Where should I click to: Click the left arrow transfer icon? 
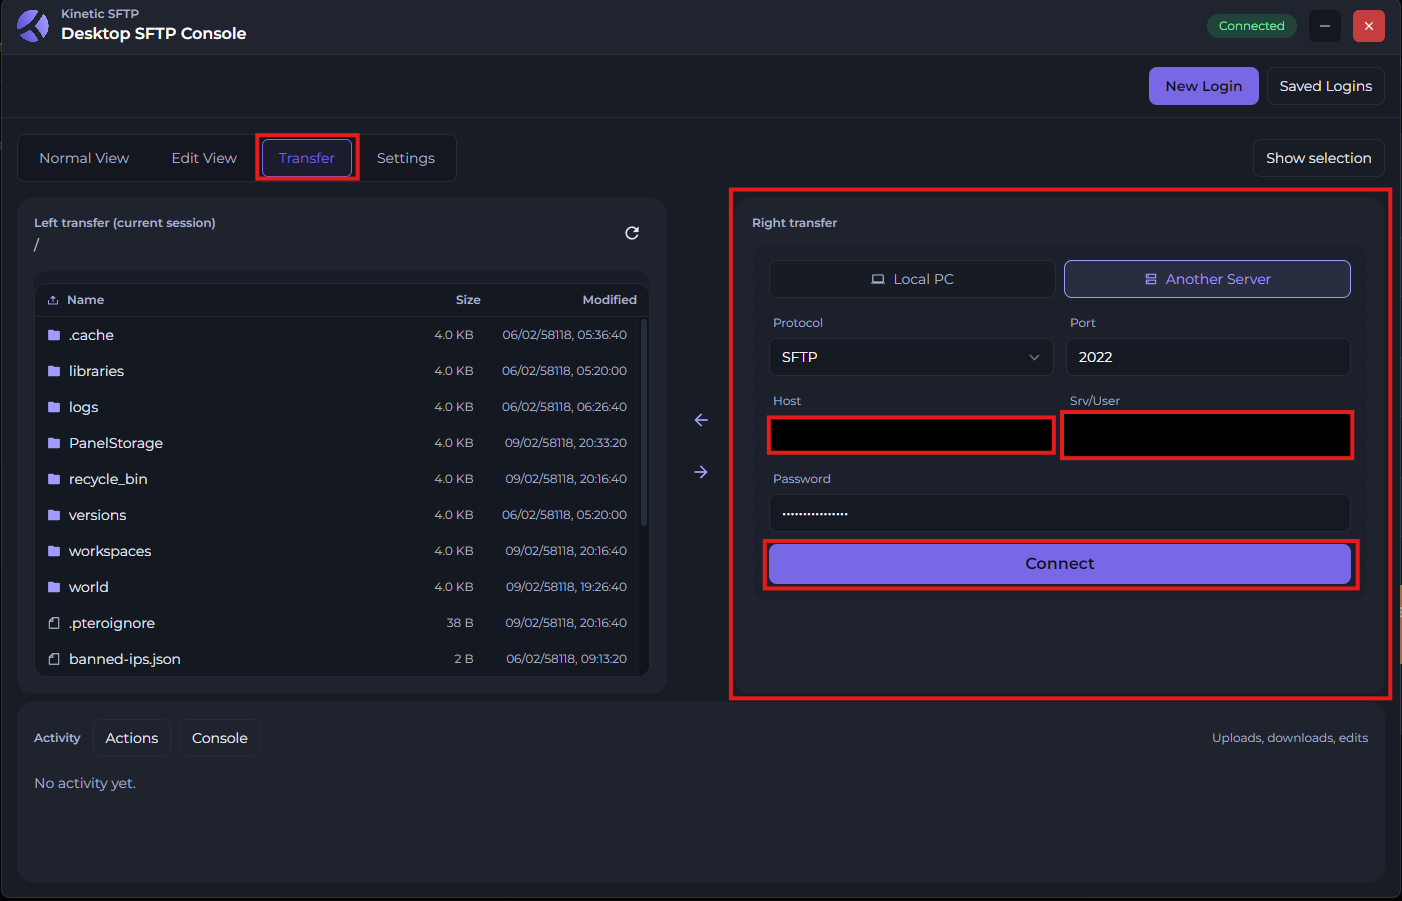(701, 420)
